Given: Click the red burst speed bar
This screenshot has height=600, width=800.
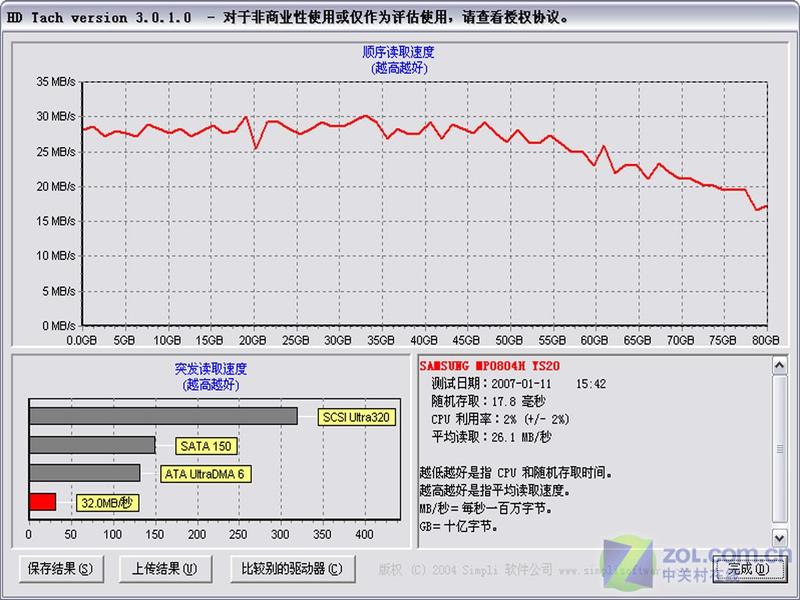Looking at the screenshot, I should point(42,502).
